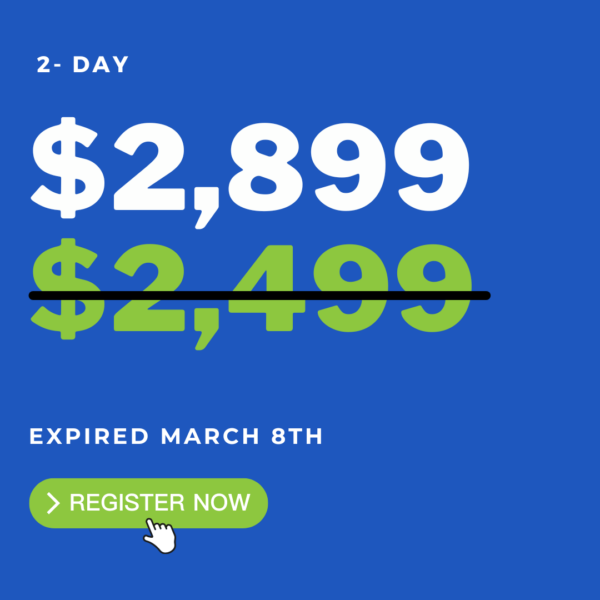The image size is (600, 600).
Task: Click the digit 4 in green price
Action: pos(268,288)
